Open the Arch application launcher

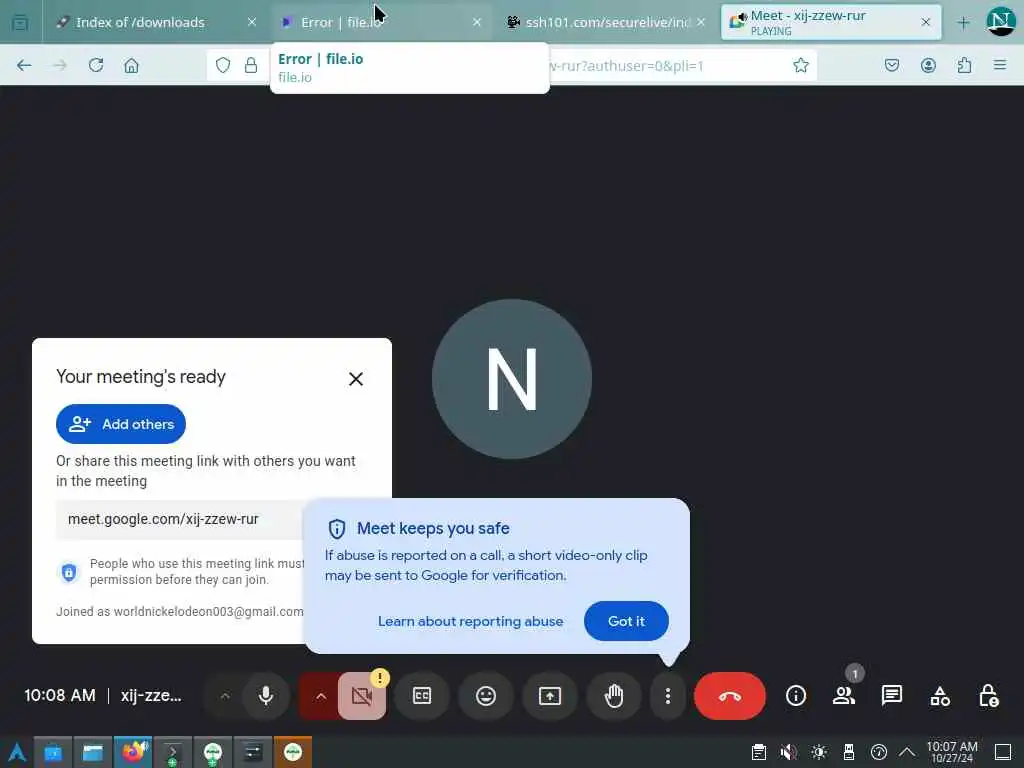16,752
